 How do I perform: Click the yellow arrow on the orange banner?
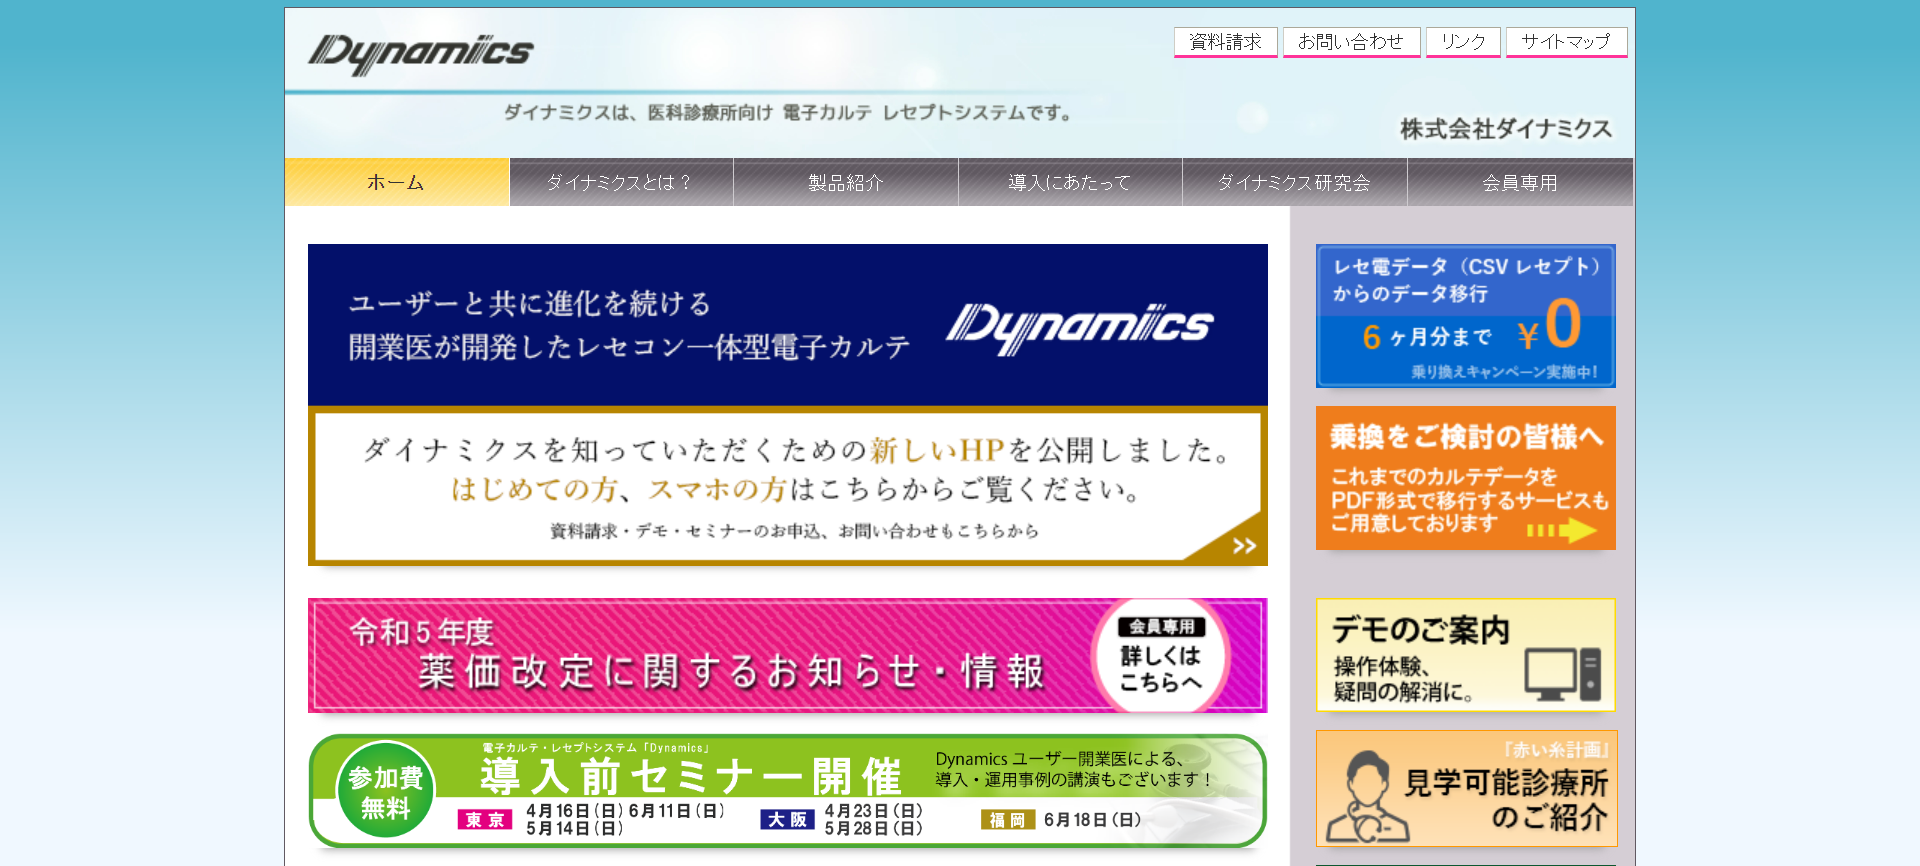(1562, 530)
